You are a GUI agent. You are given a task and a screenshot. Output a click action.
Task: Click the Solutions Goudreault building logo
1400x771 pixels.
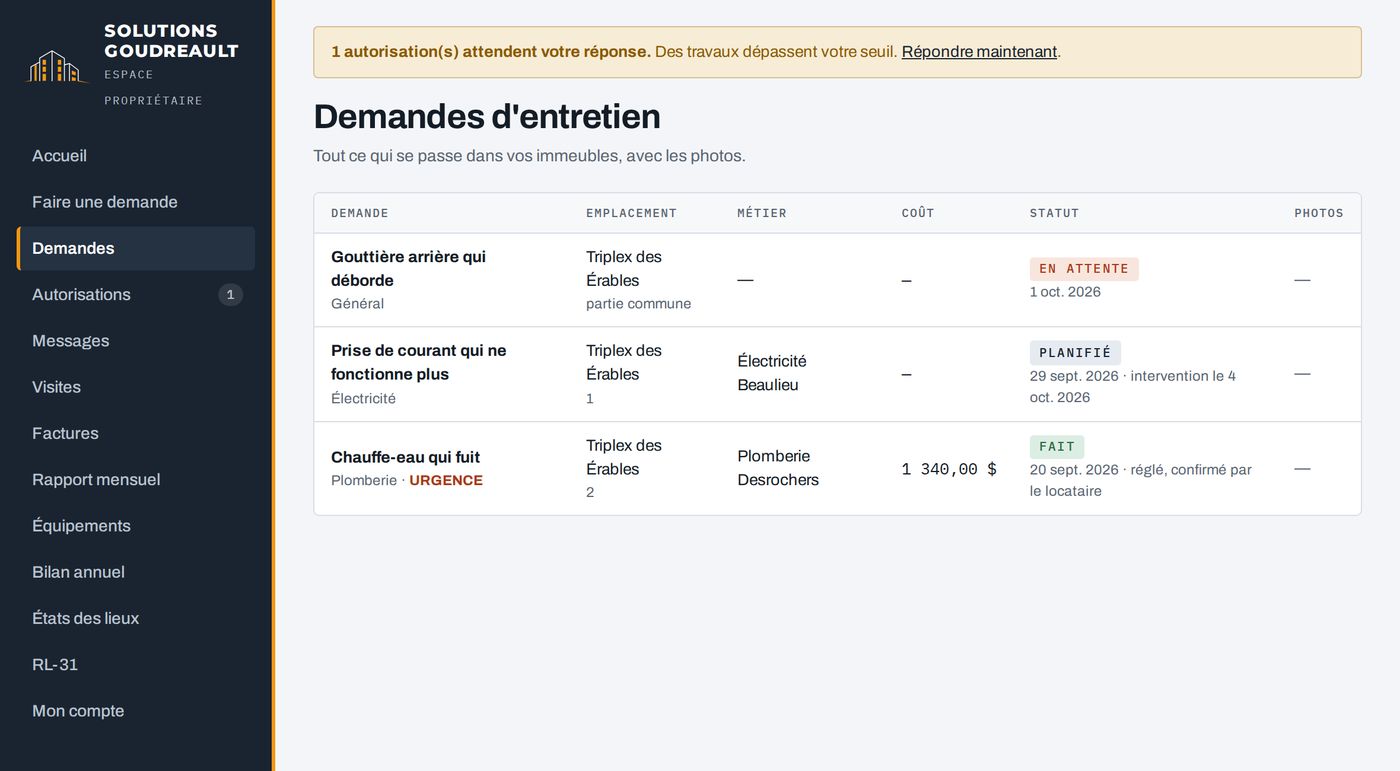[x=57, y=66]
